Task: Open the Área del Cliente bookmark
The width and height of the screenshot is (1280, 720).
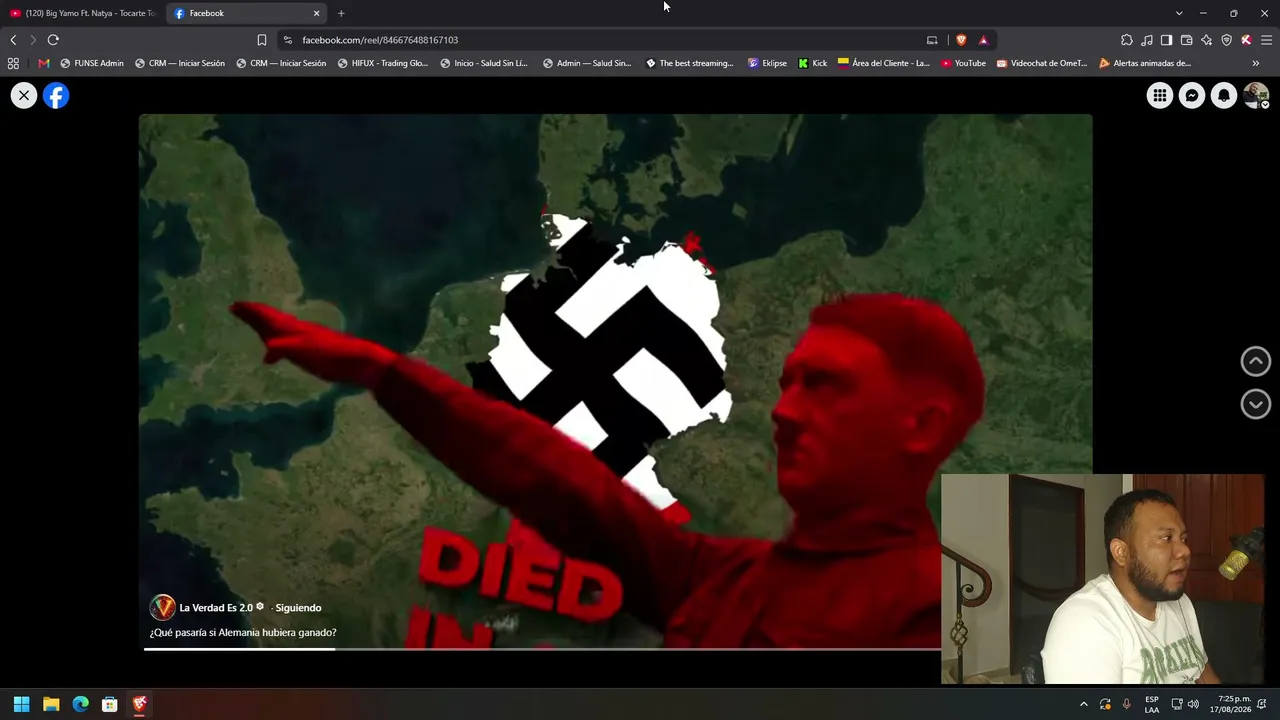Action: click(884, 63)
